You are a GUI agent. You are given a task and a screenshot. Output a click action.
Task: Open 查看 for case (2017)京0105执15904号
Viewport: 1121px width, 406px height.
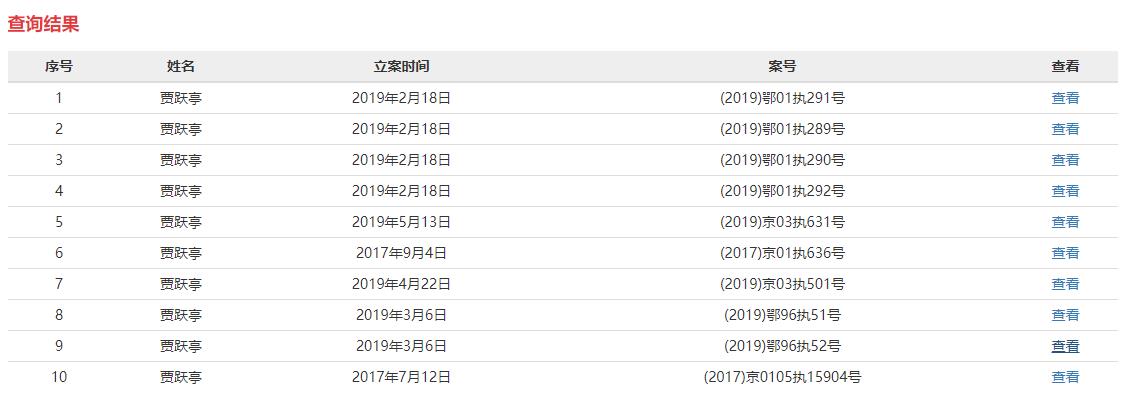1065,377
